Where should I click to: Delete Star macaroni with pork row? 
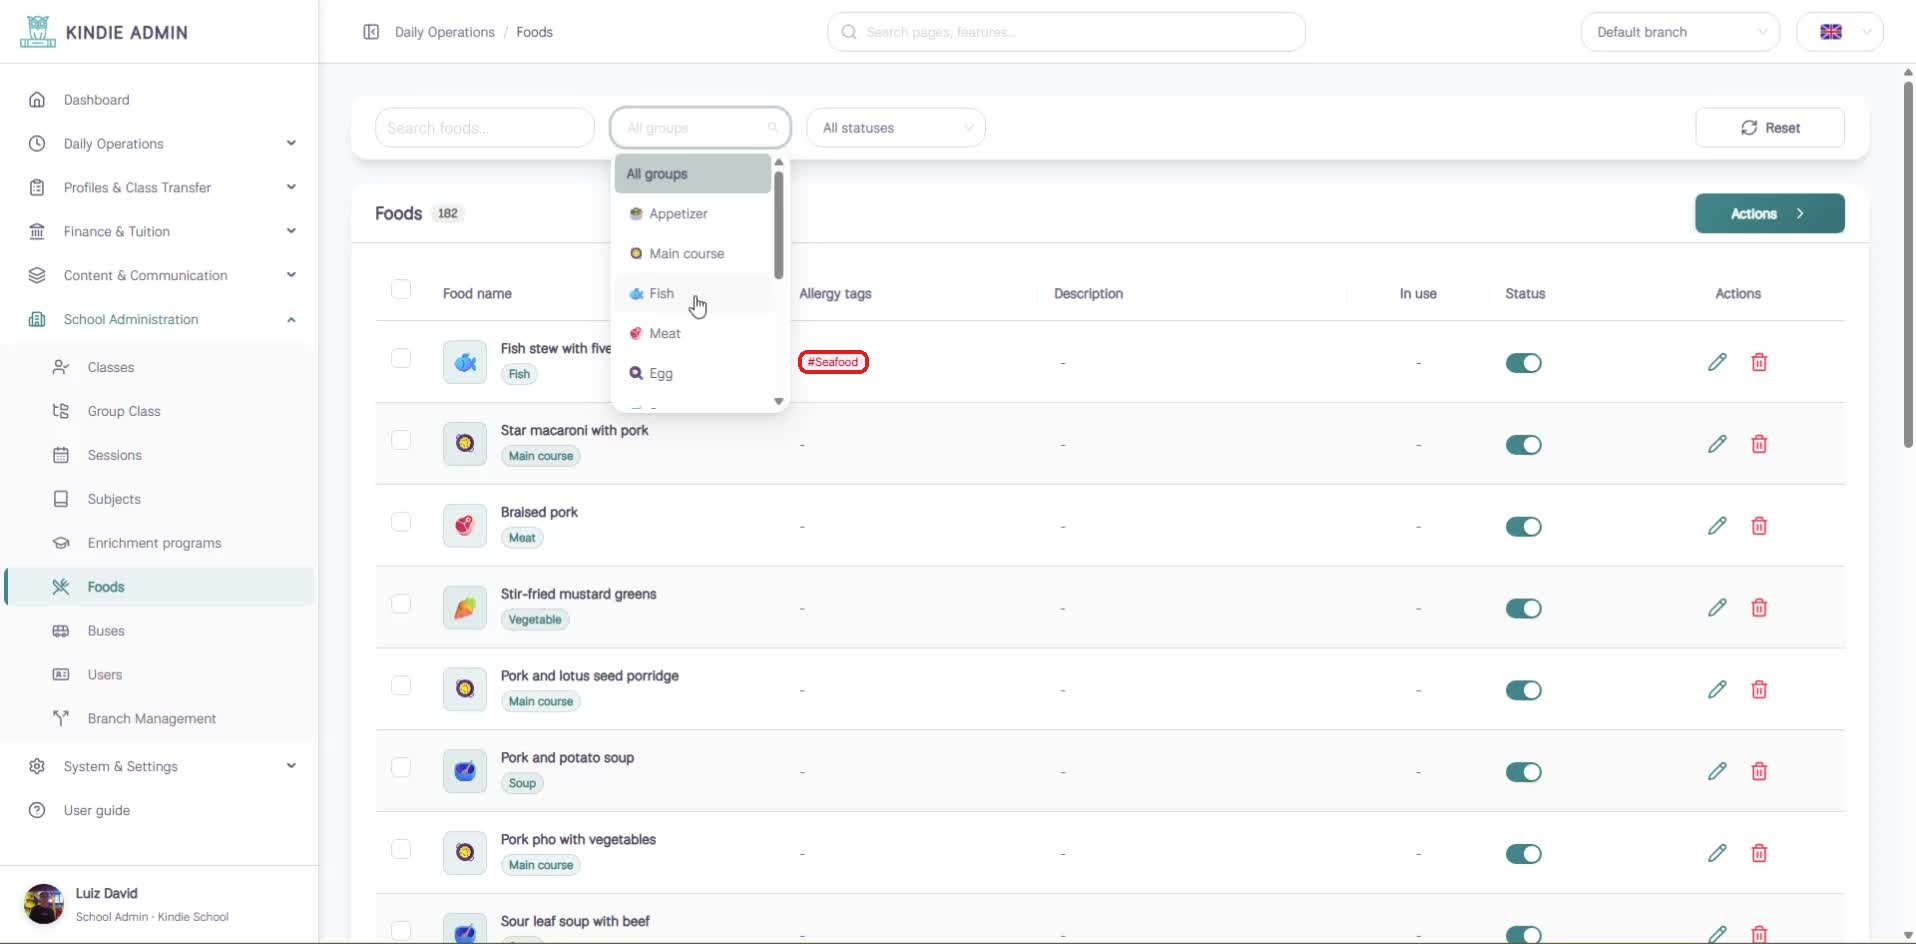coord(1759,444)
